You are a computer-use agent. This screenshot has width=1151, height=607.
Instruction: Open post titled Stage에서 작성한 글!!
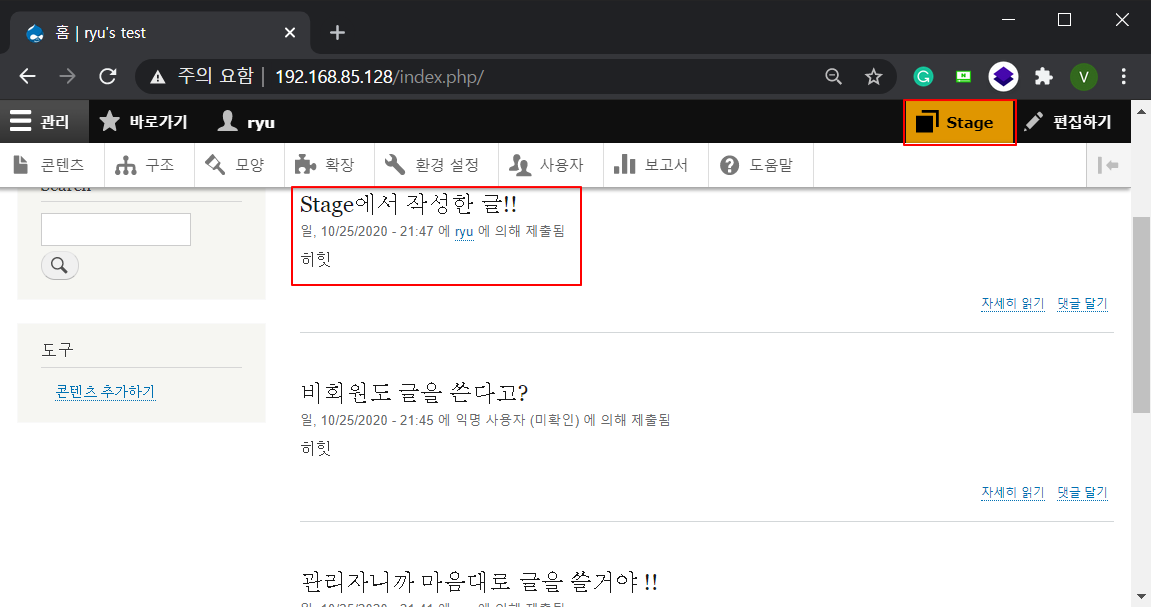[408, 205]
